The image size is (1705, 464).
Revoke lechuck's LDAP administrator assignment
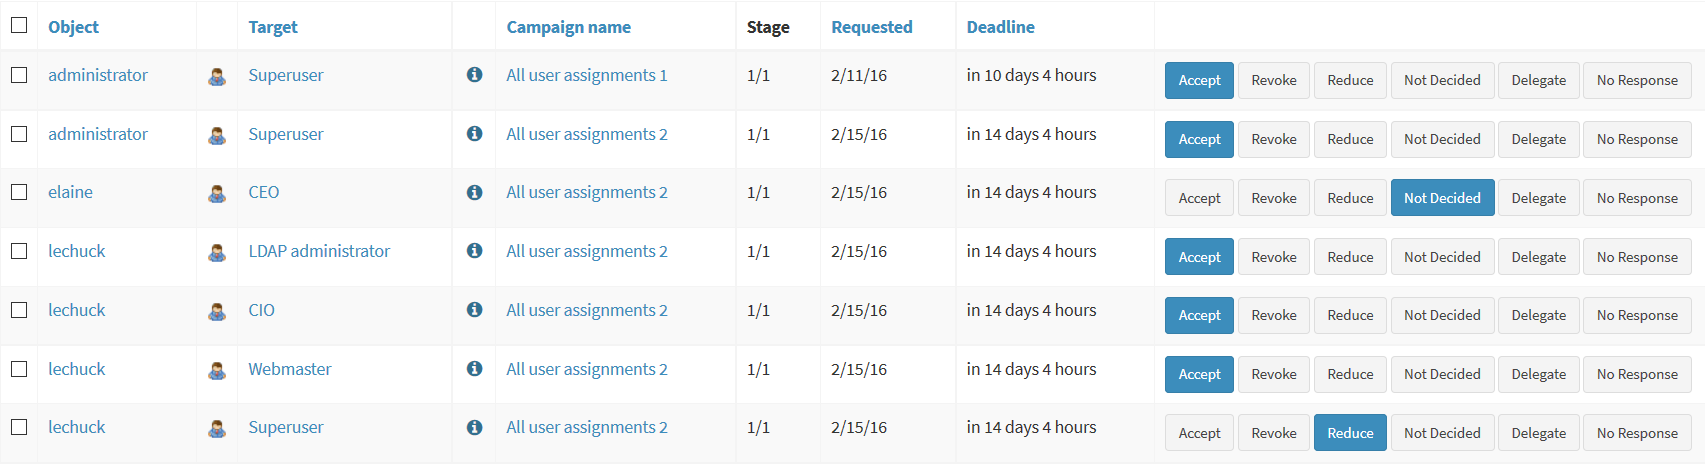pos(1274,257)
